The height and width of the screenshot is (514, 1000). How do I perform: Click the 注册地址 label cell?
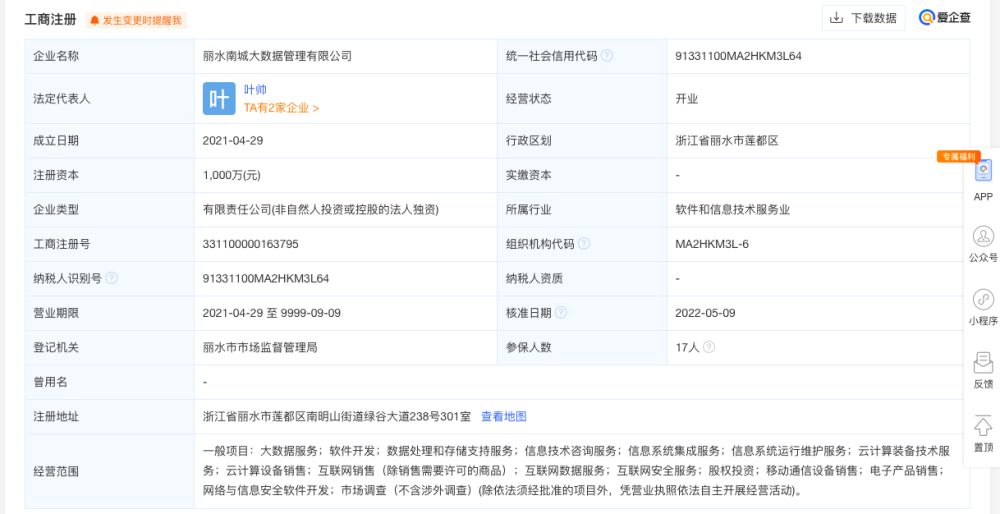(110, 416)
